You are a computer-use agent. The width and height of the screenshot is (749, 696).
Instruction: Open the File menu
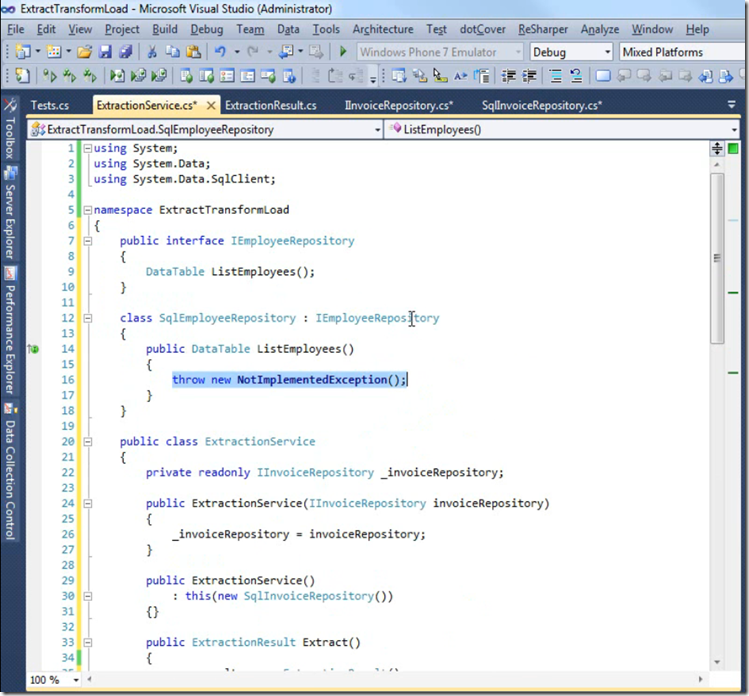point(16,30)
